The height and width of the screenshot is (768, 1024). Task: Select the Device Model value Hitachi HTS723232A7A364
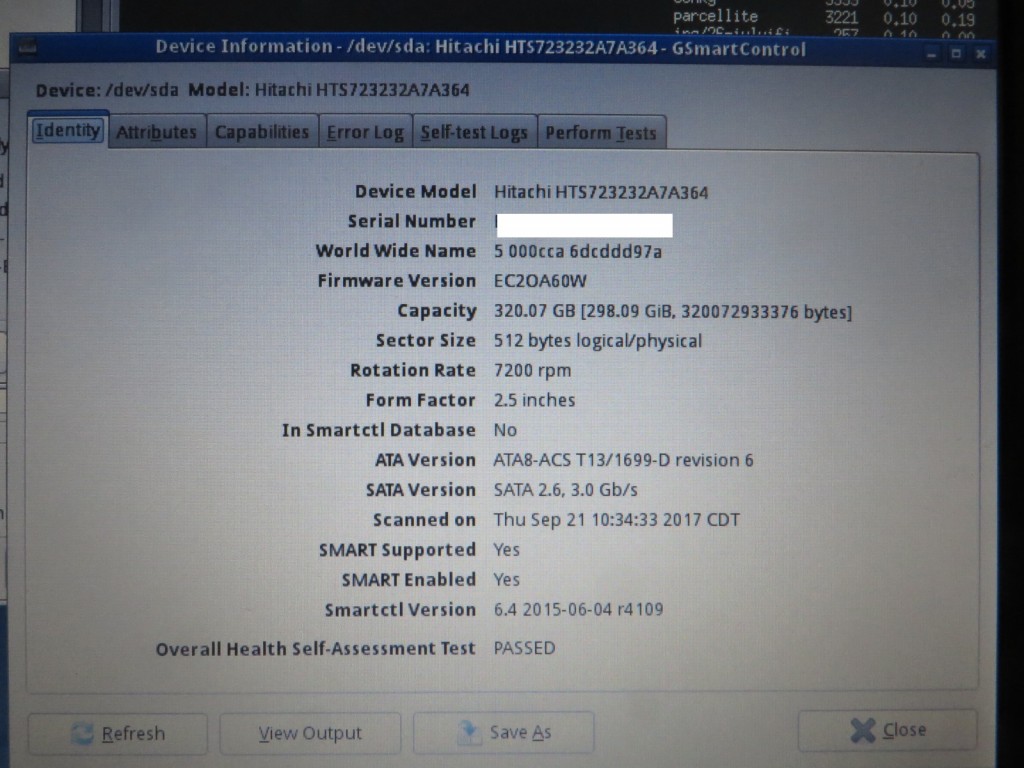[601, 192]
